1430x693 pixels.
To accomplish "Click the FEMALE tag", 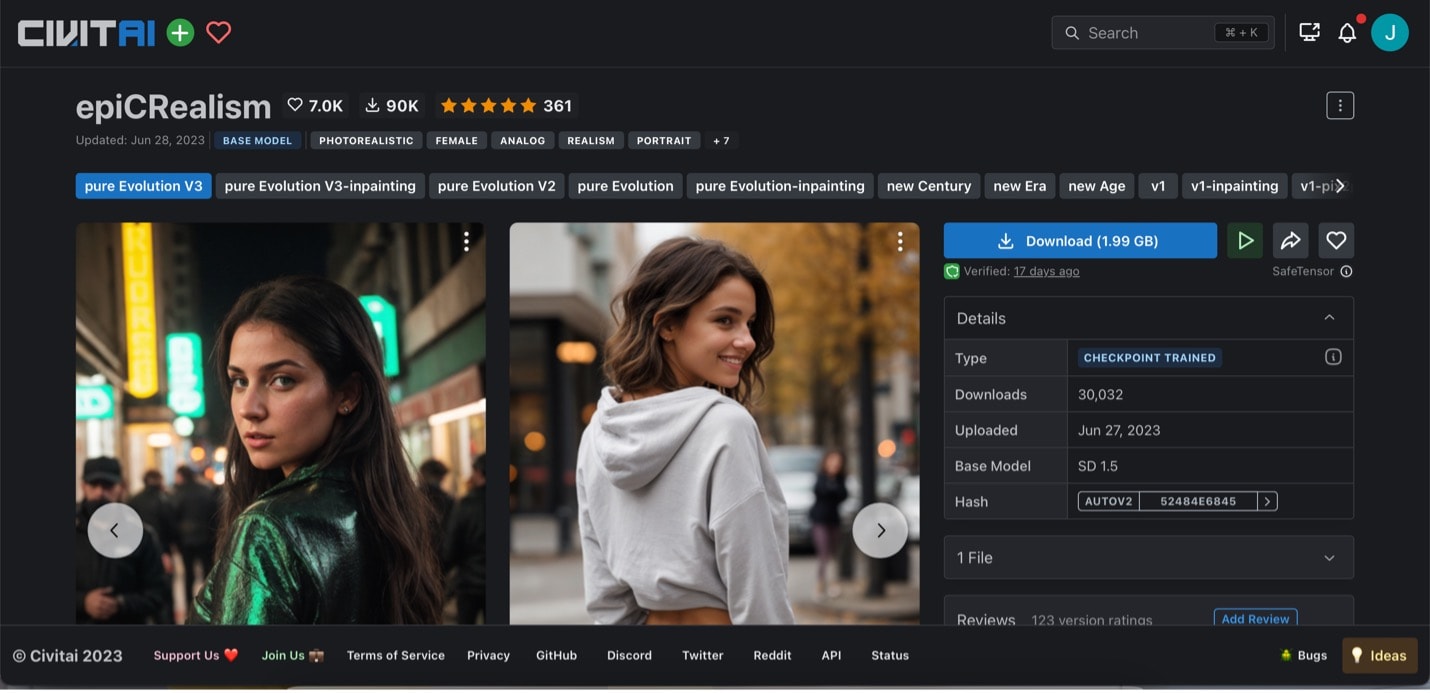I will (456, 141).
